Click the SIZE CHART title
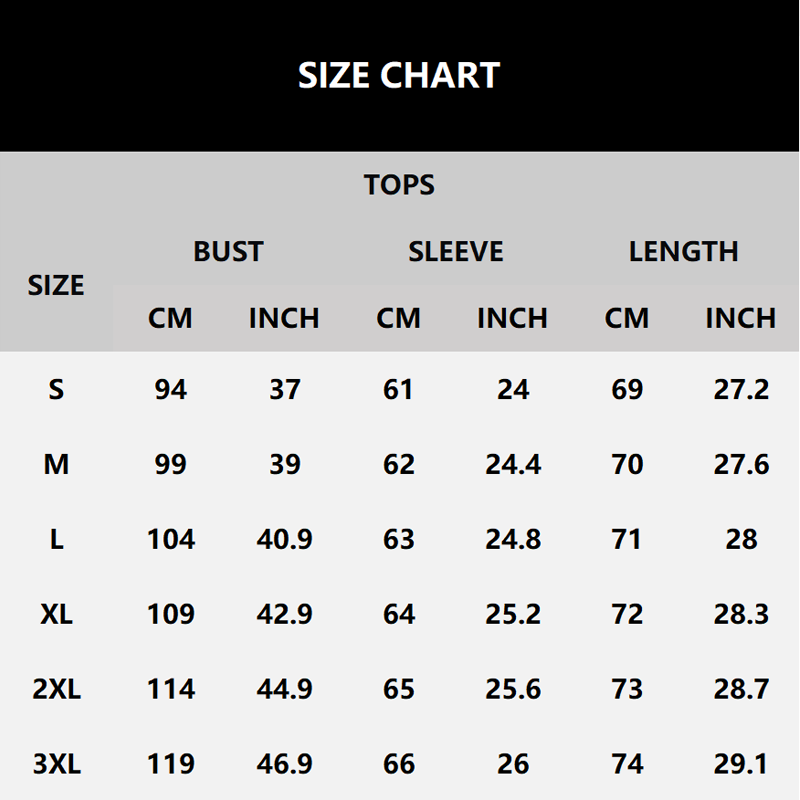Image resolution: width=800 pixels, height=800 pixels. click(399, 76)
